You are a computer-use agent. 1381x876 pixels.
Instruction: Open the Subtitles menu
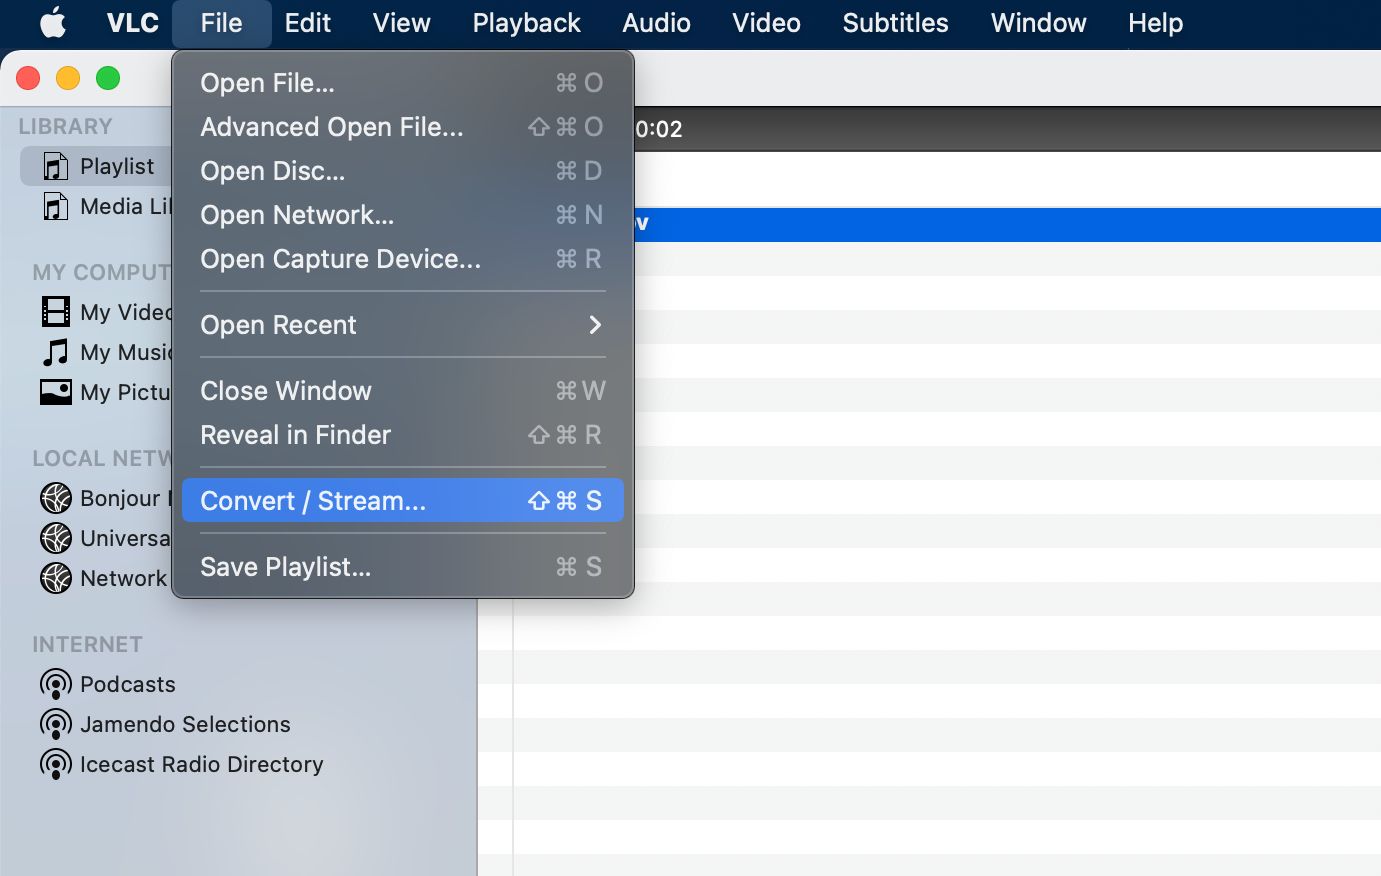(x=895, y=23)
